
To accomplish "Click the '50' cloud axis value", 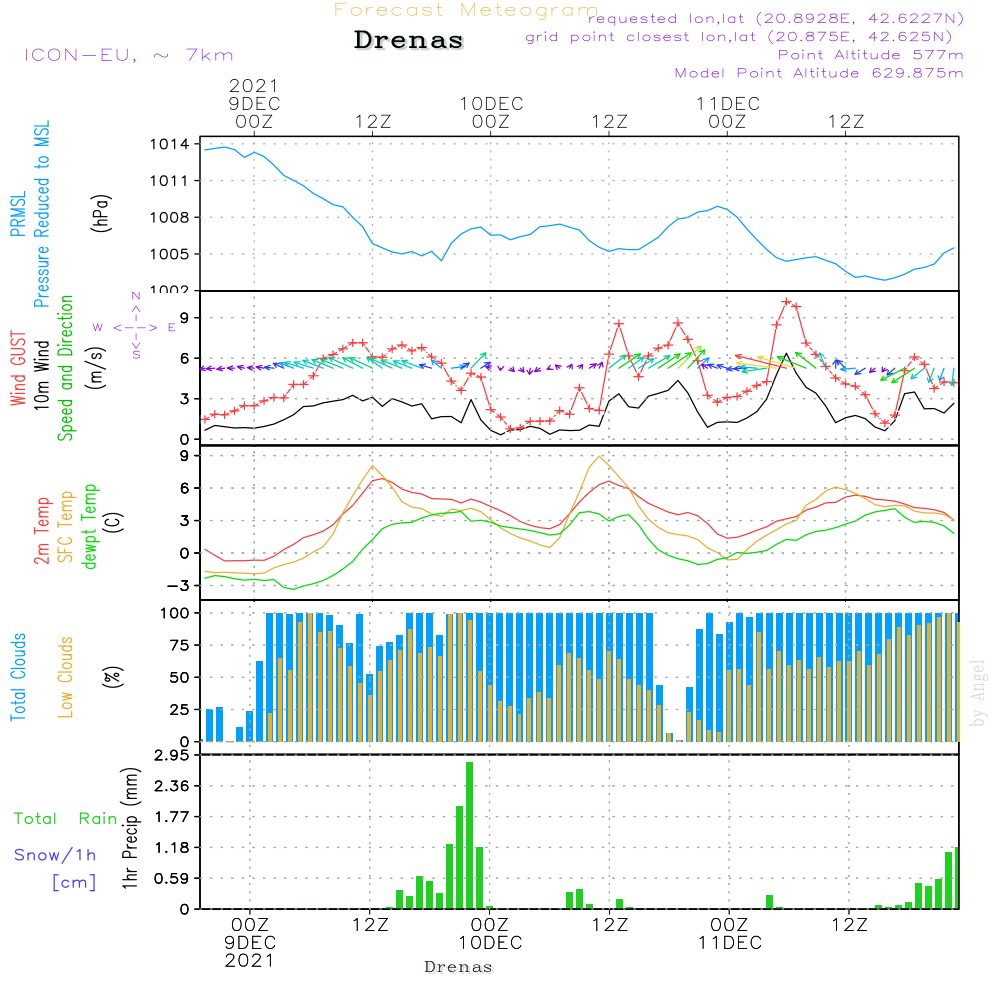I will [x=180, y=678].
